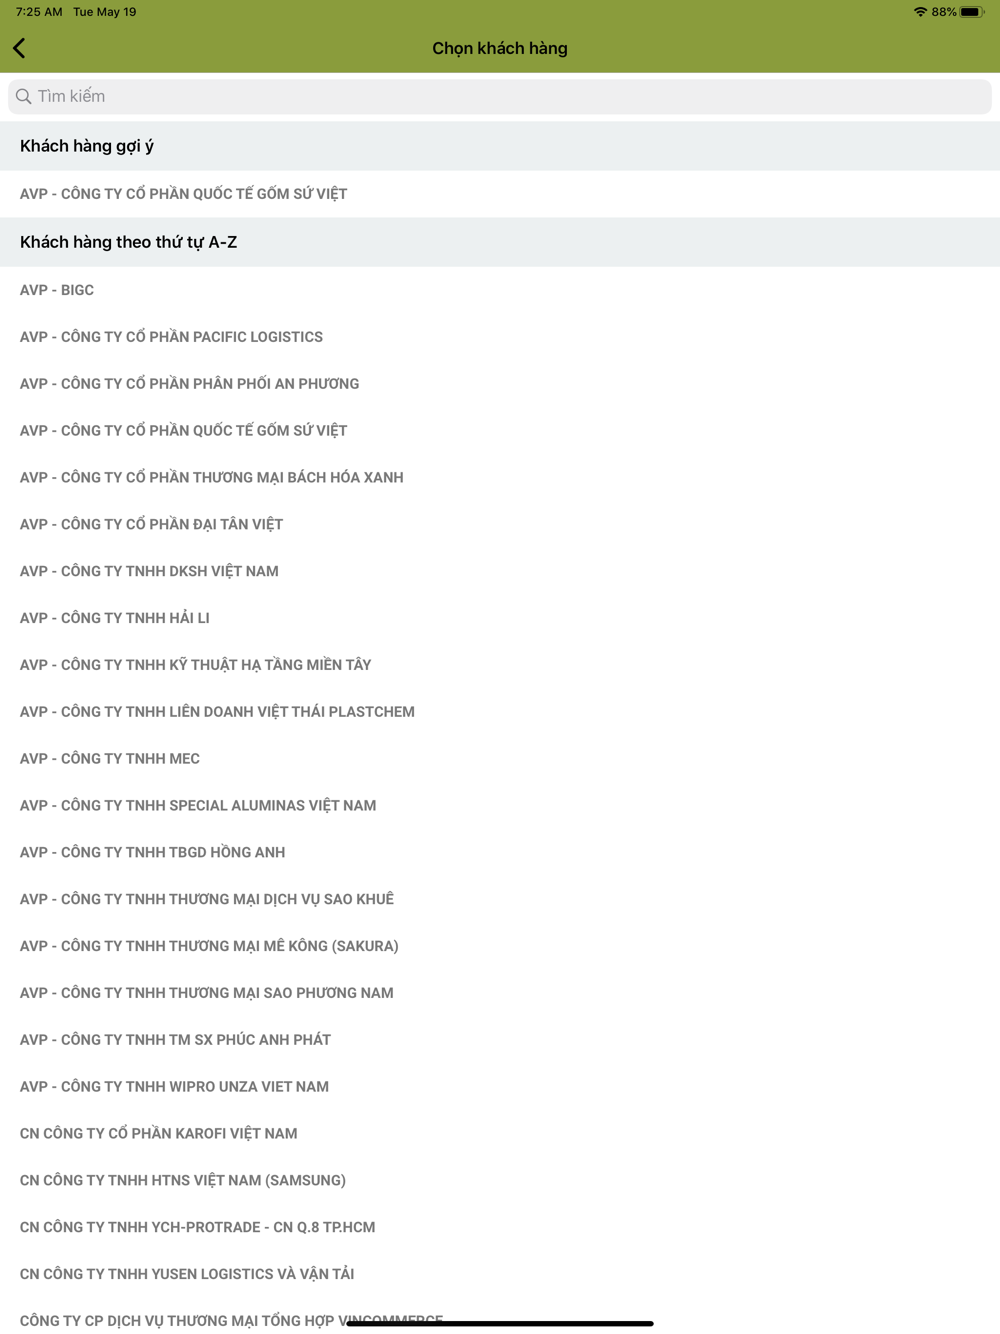The height and width of the screenshot is (1334, 1000).
Task: Select CN CỔ PHẦN KAROFI VIỆT NAM
Action: click(x=500, y=1134)
